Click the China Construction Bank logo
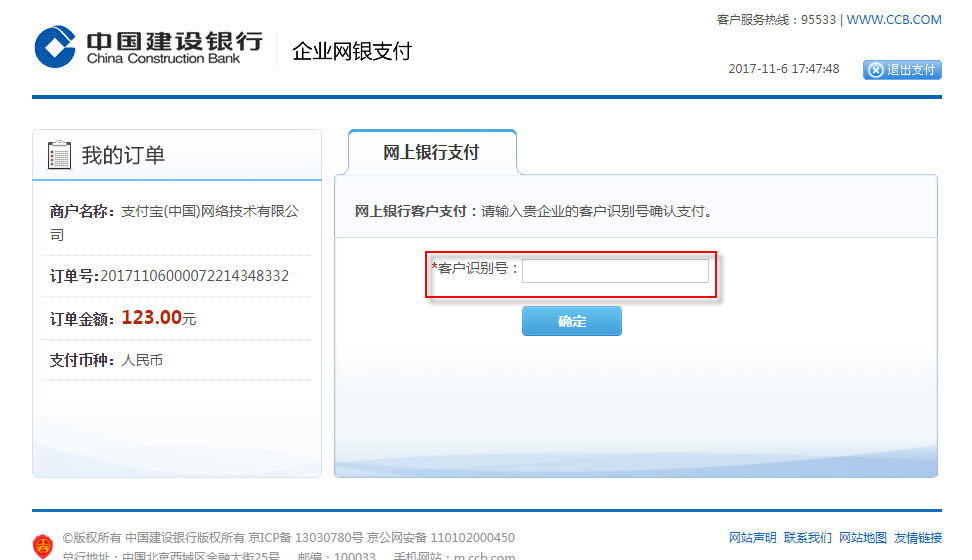Viewport: 972px width, 560px height. [x=149, y=47]
